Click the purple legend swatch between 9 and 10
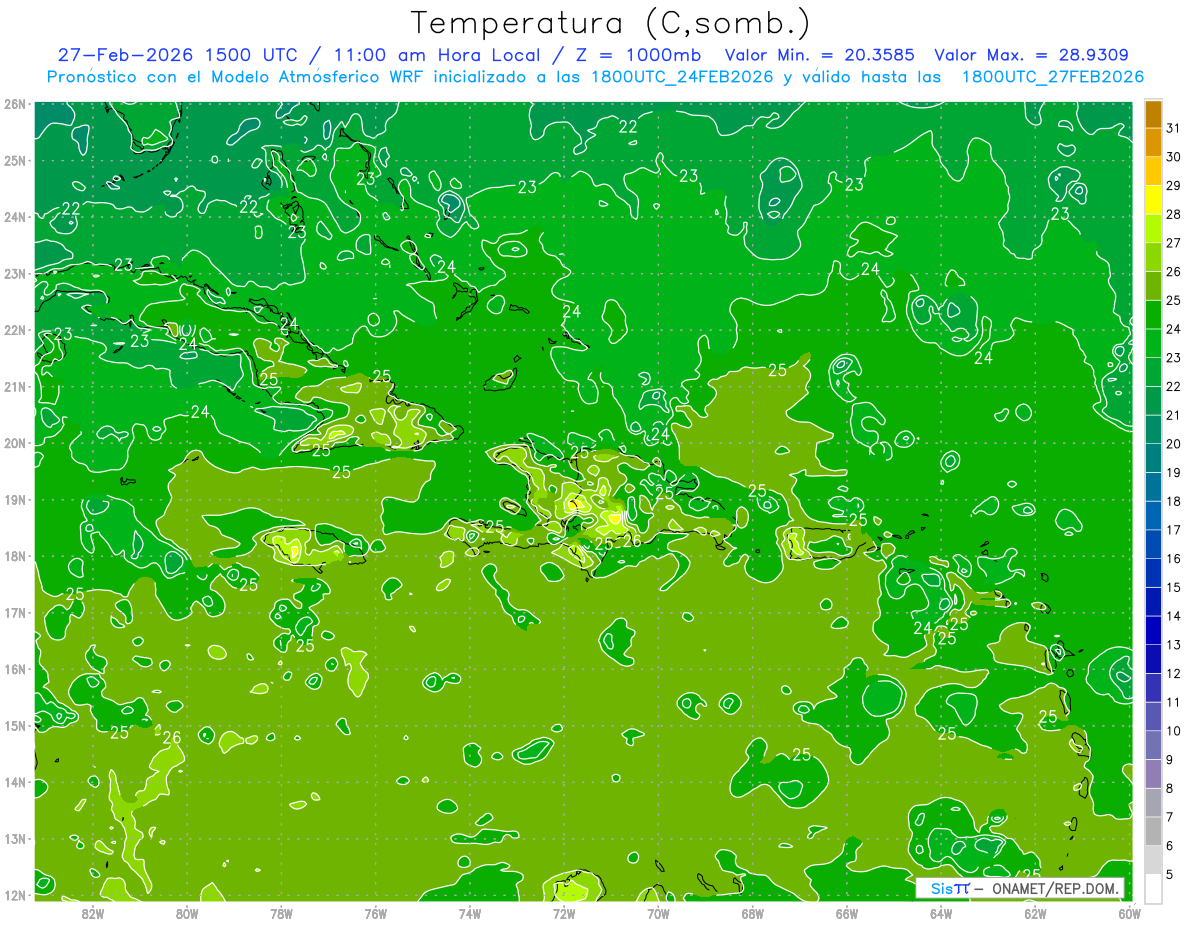 coord(1153,745)
